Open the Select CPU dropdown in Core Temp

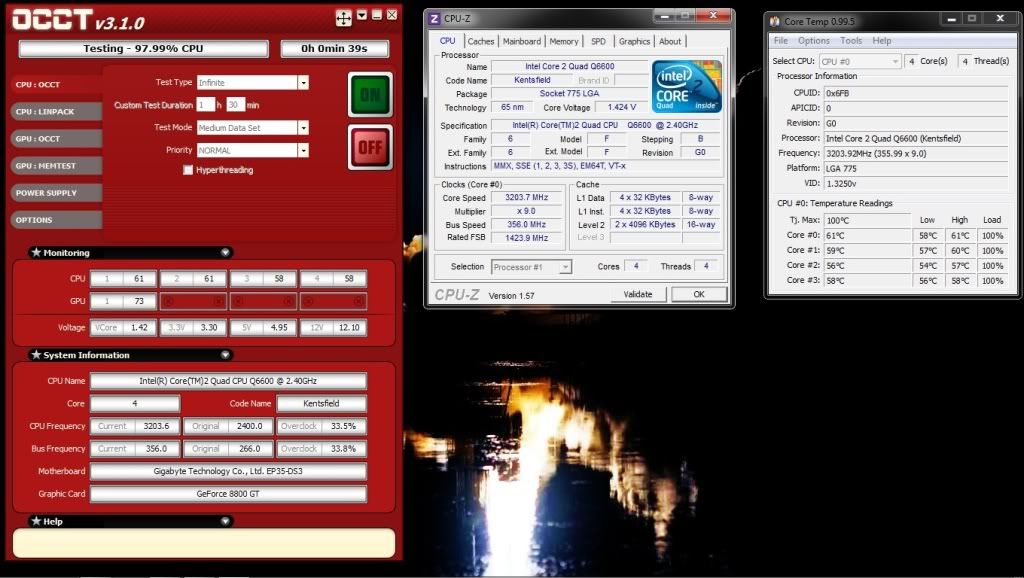860,61
